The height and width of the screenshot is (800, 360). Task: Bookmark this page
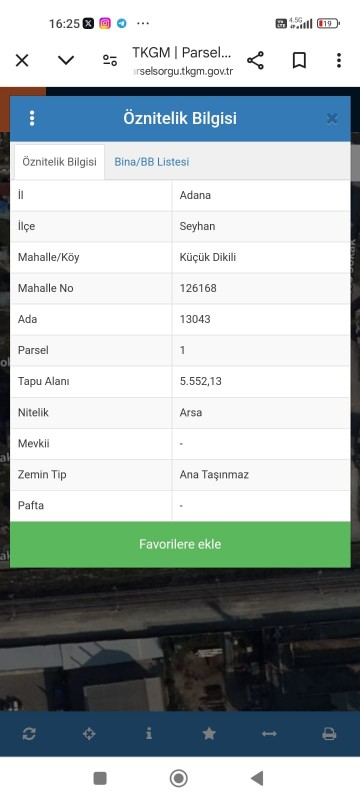[299, 61]
